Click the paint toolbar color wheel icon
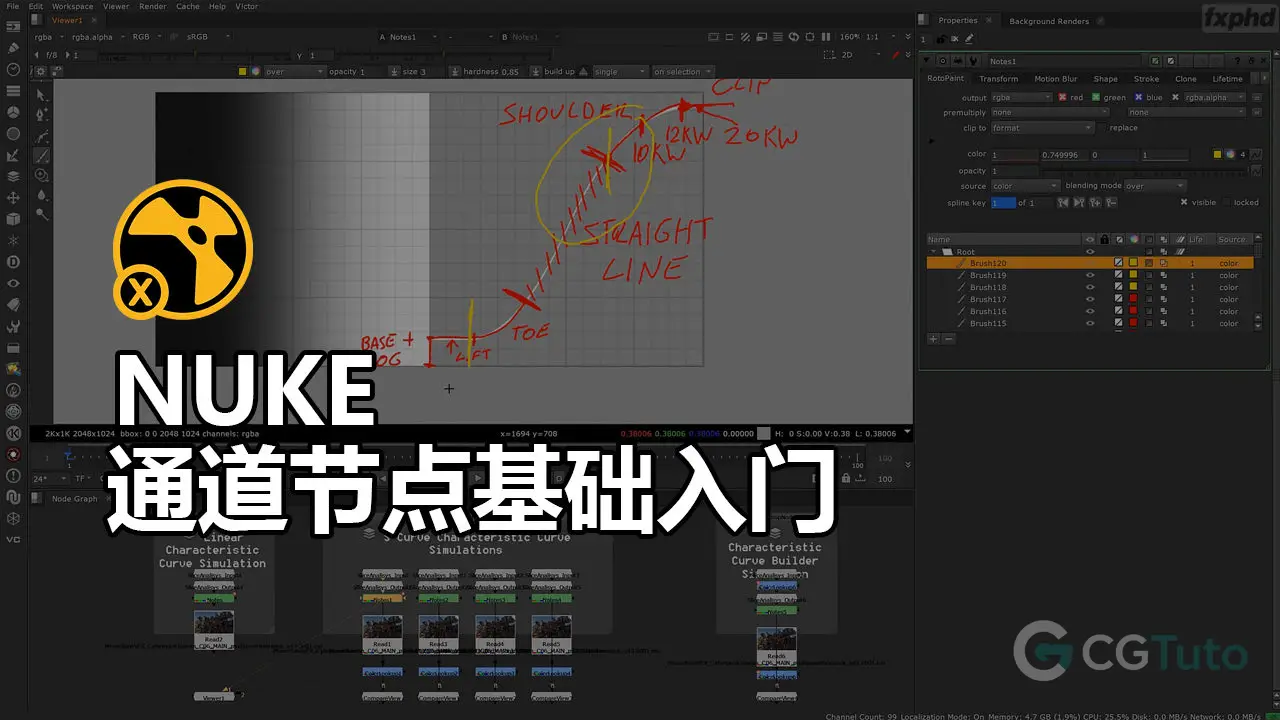Screen dimensions: 1280x720 pos(255,72)
